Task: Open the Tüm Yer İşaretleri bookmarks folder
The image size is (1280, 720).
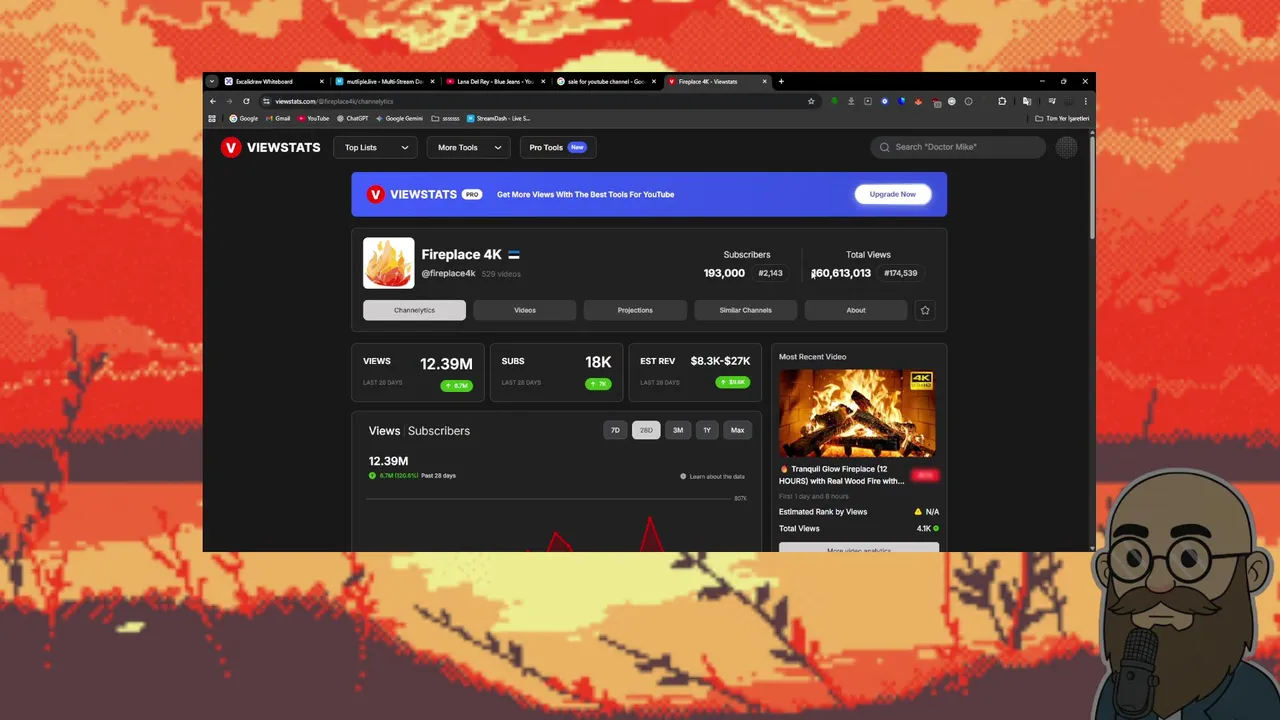Action: (1062, 118)
